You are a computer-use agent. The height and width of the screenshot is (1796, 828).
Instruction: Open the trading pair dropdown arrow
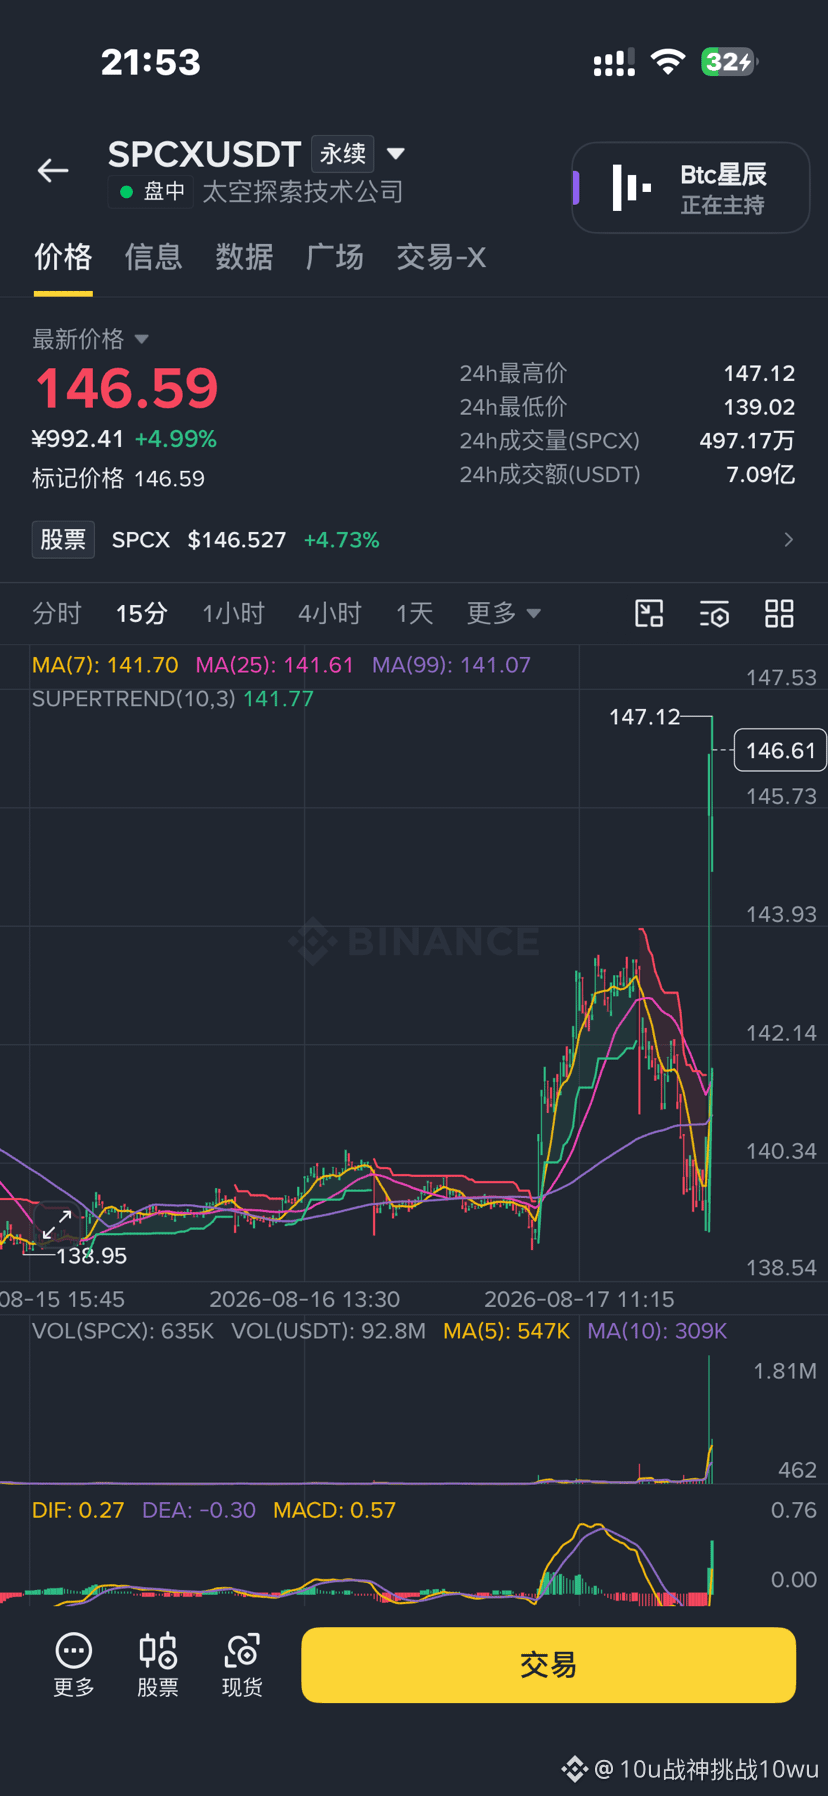tap(396, 154)
